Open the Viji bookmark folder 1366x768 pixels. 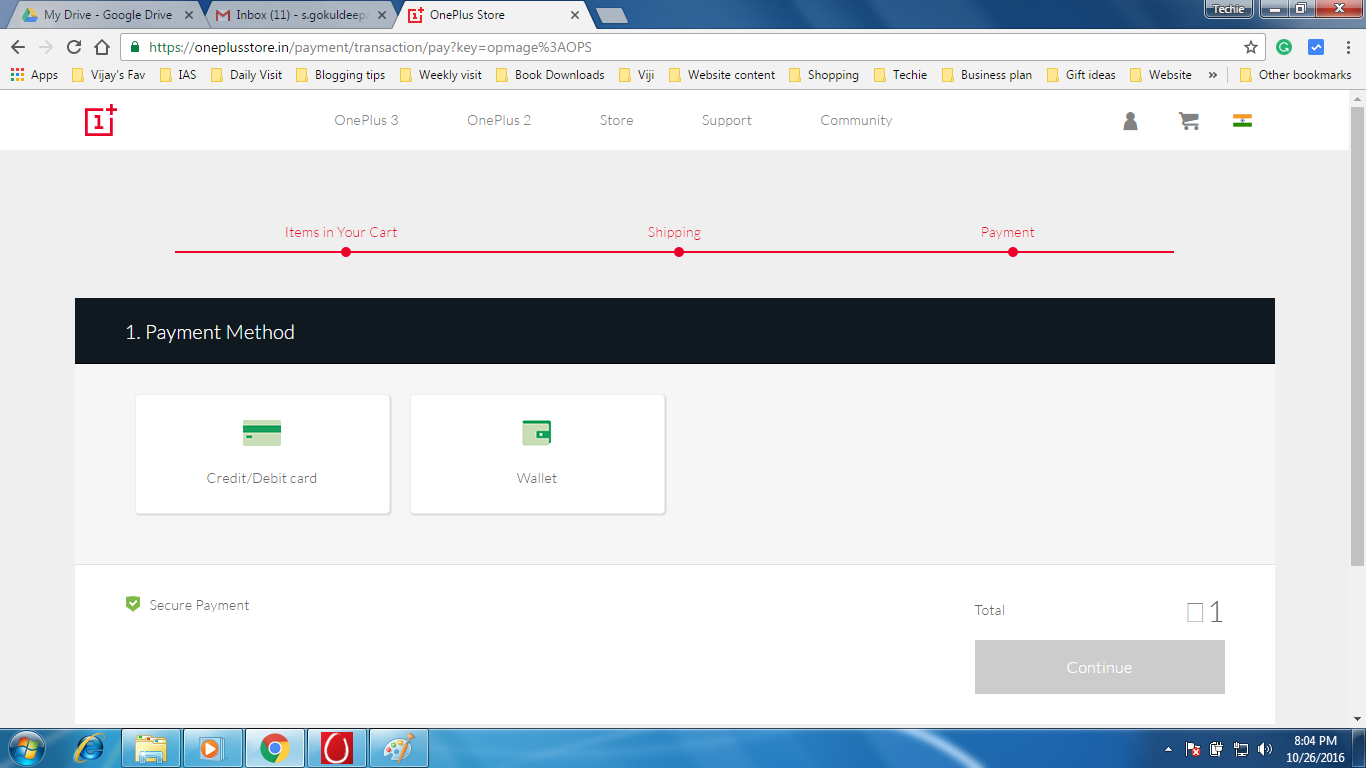[x=636, y=75]
